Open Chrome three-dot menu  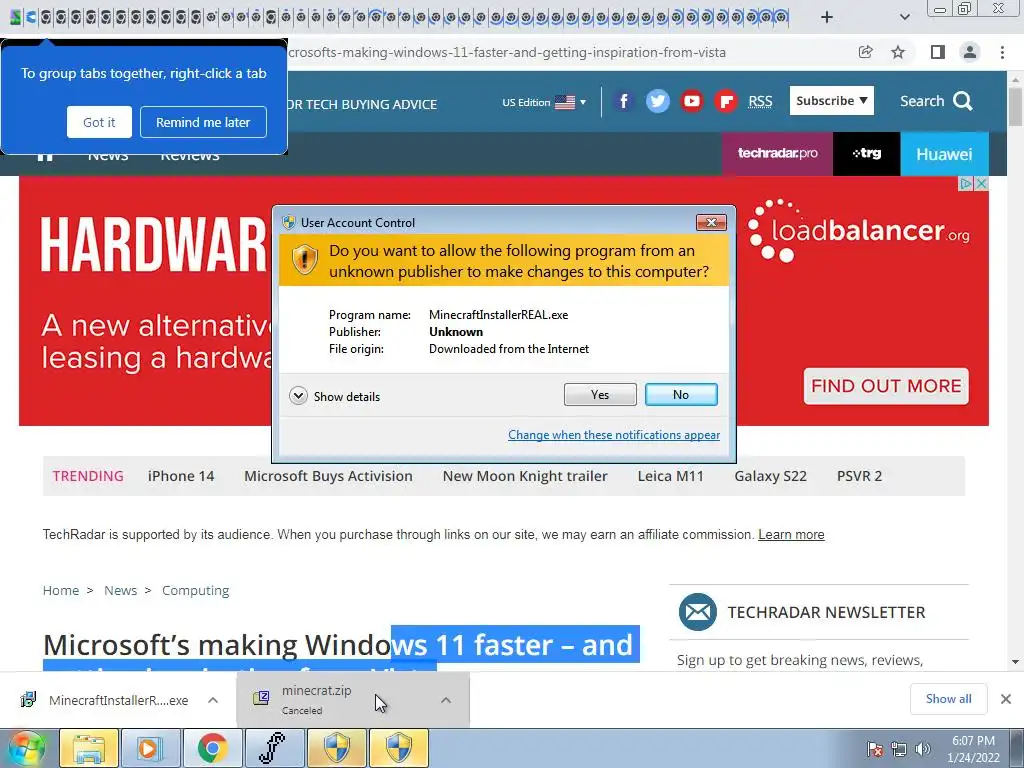tap(1002, 52)
